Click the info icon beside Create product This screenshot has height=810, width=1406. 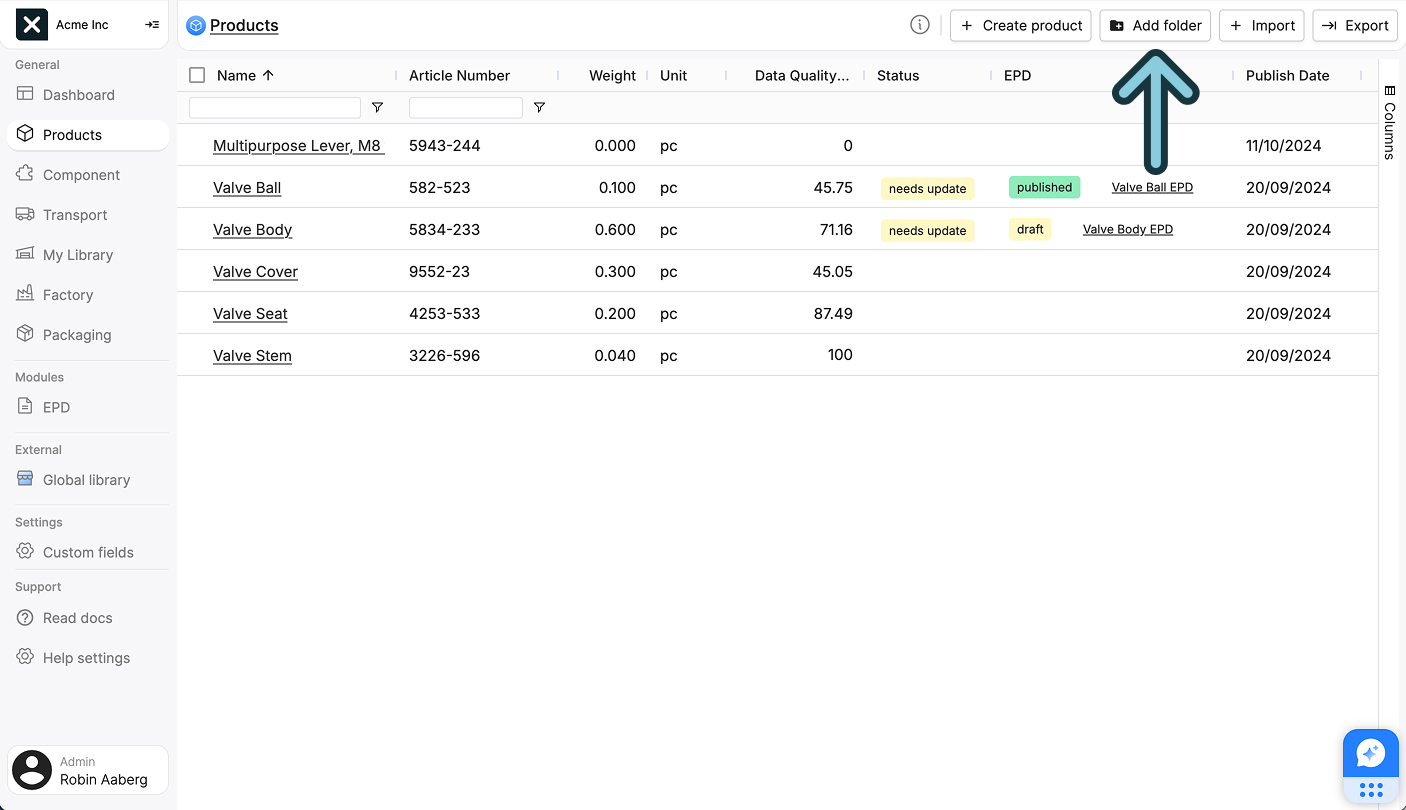coord(919,24)
